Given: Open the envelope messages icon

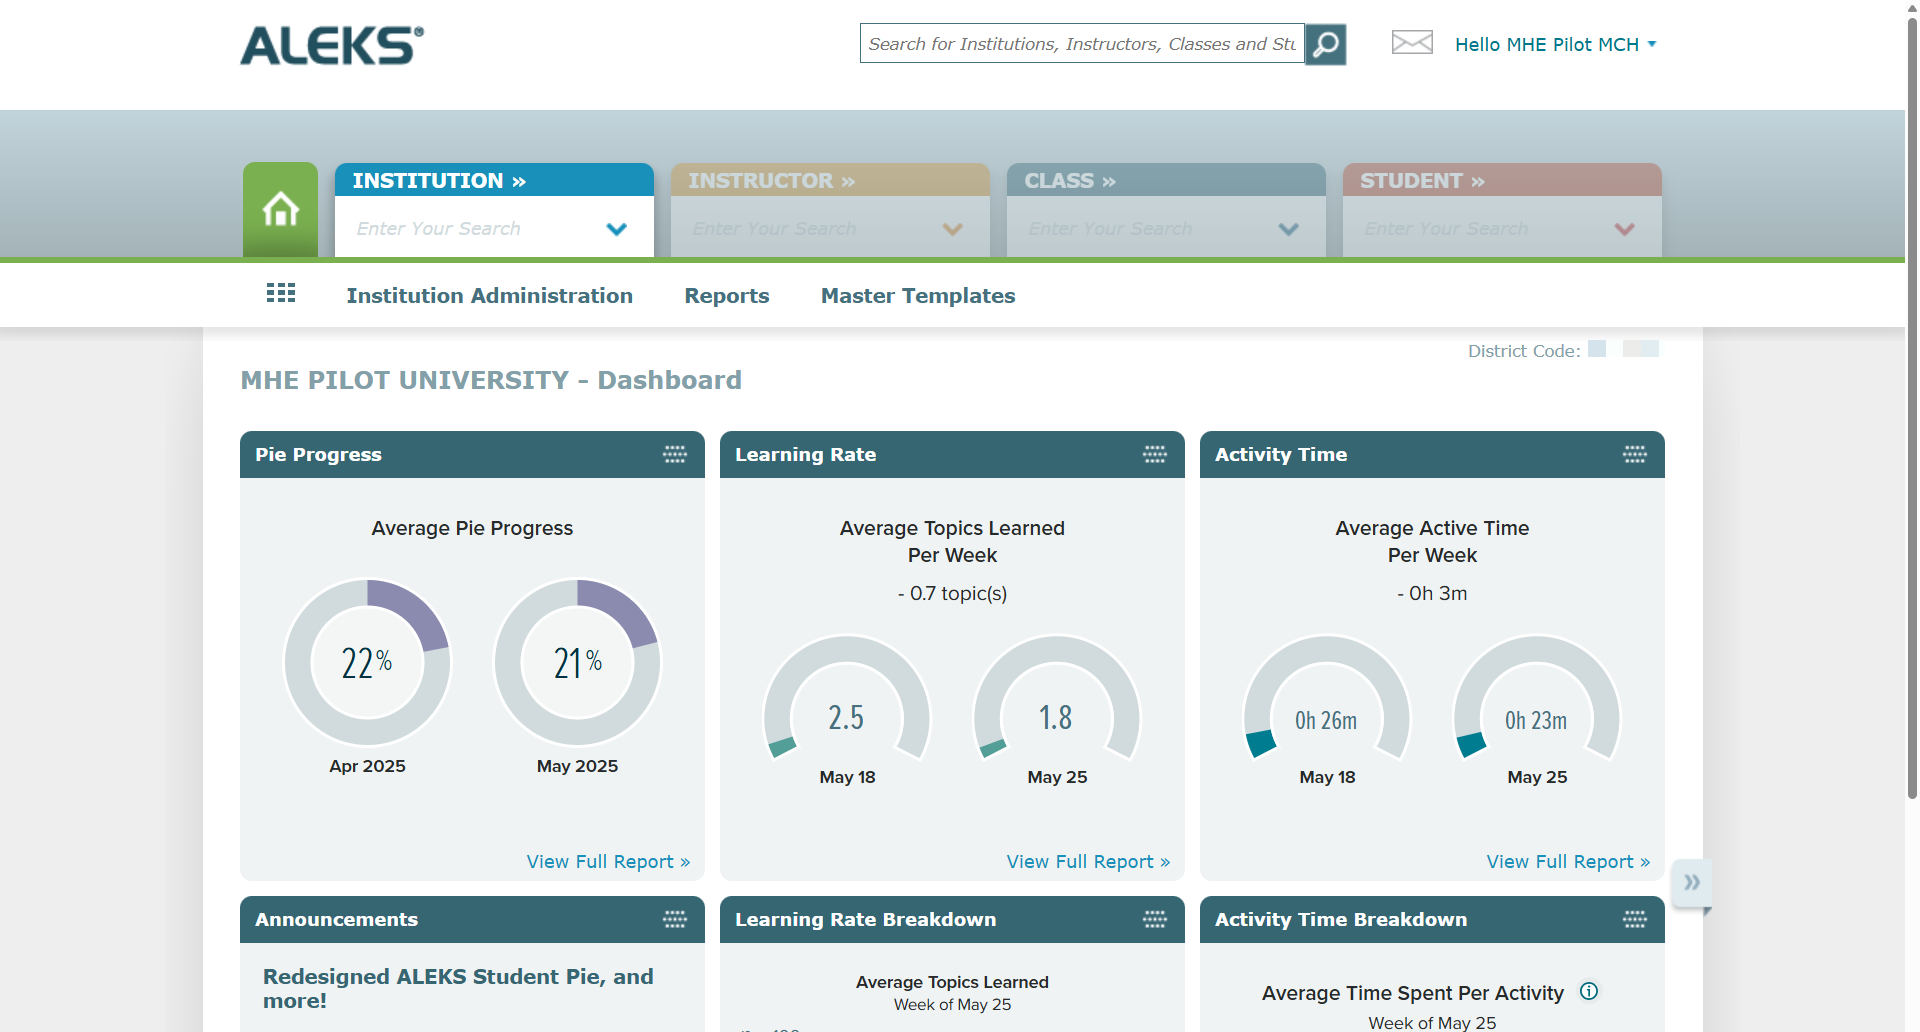Looking at the screenshot, I should pyautogui.click(x=1412, y=43).
